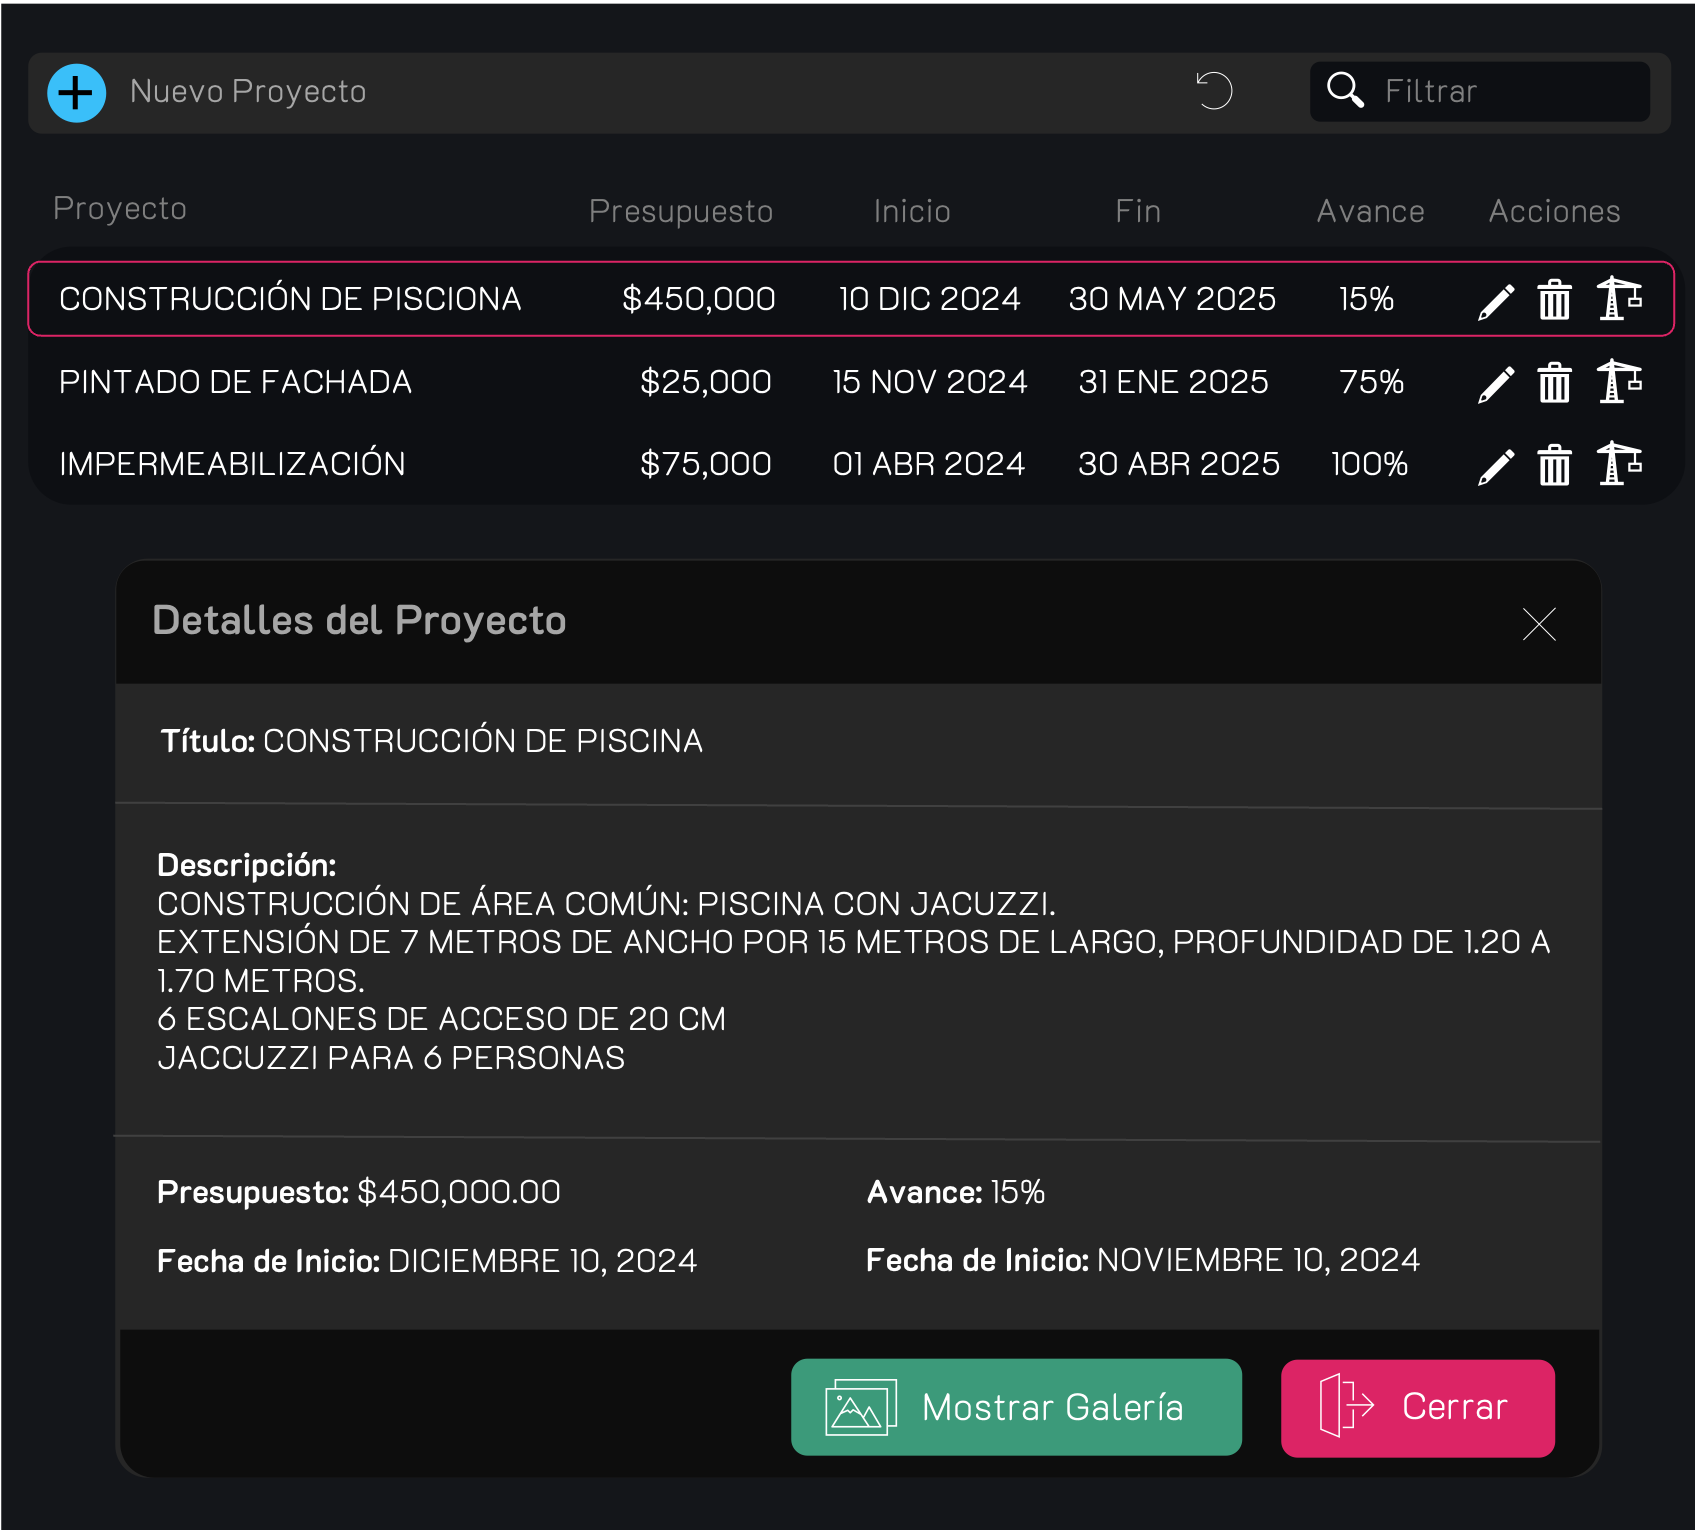The width and height of the screenshot is (1695, 1530).
Task: Click the magnifying glass search icon
Action: click(x=1345, y=90)
